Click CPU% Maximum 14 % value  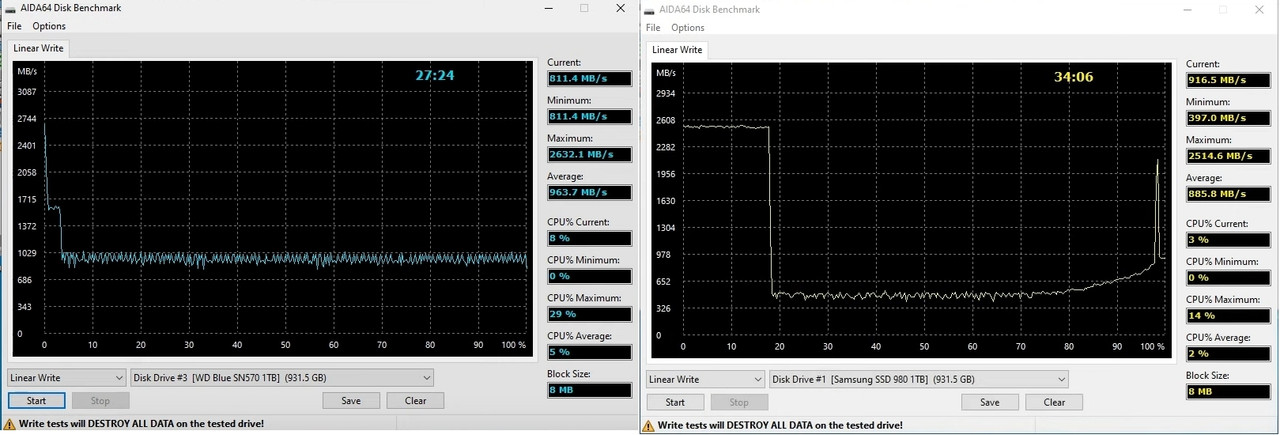pos(1229,316)
